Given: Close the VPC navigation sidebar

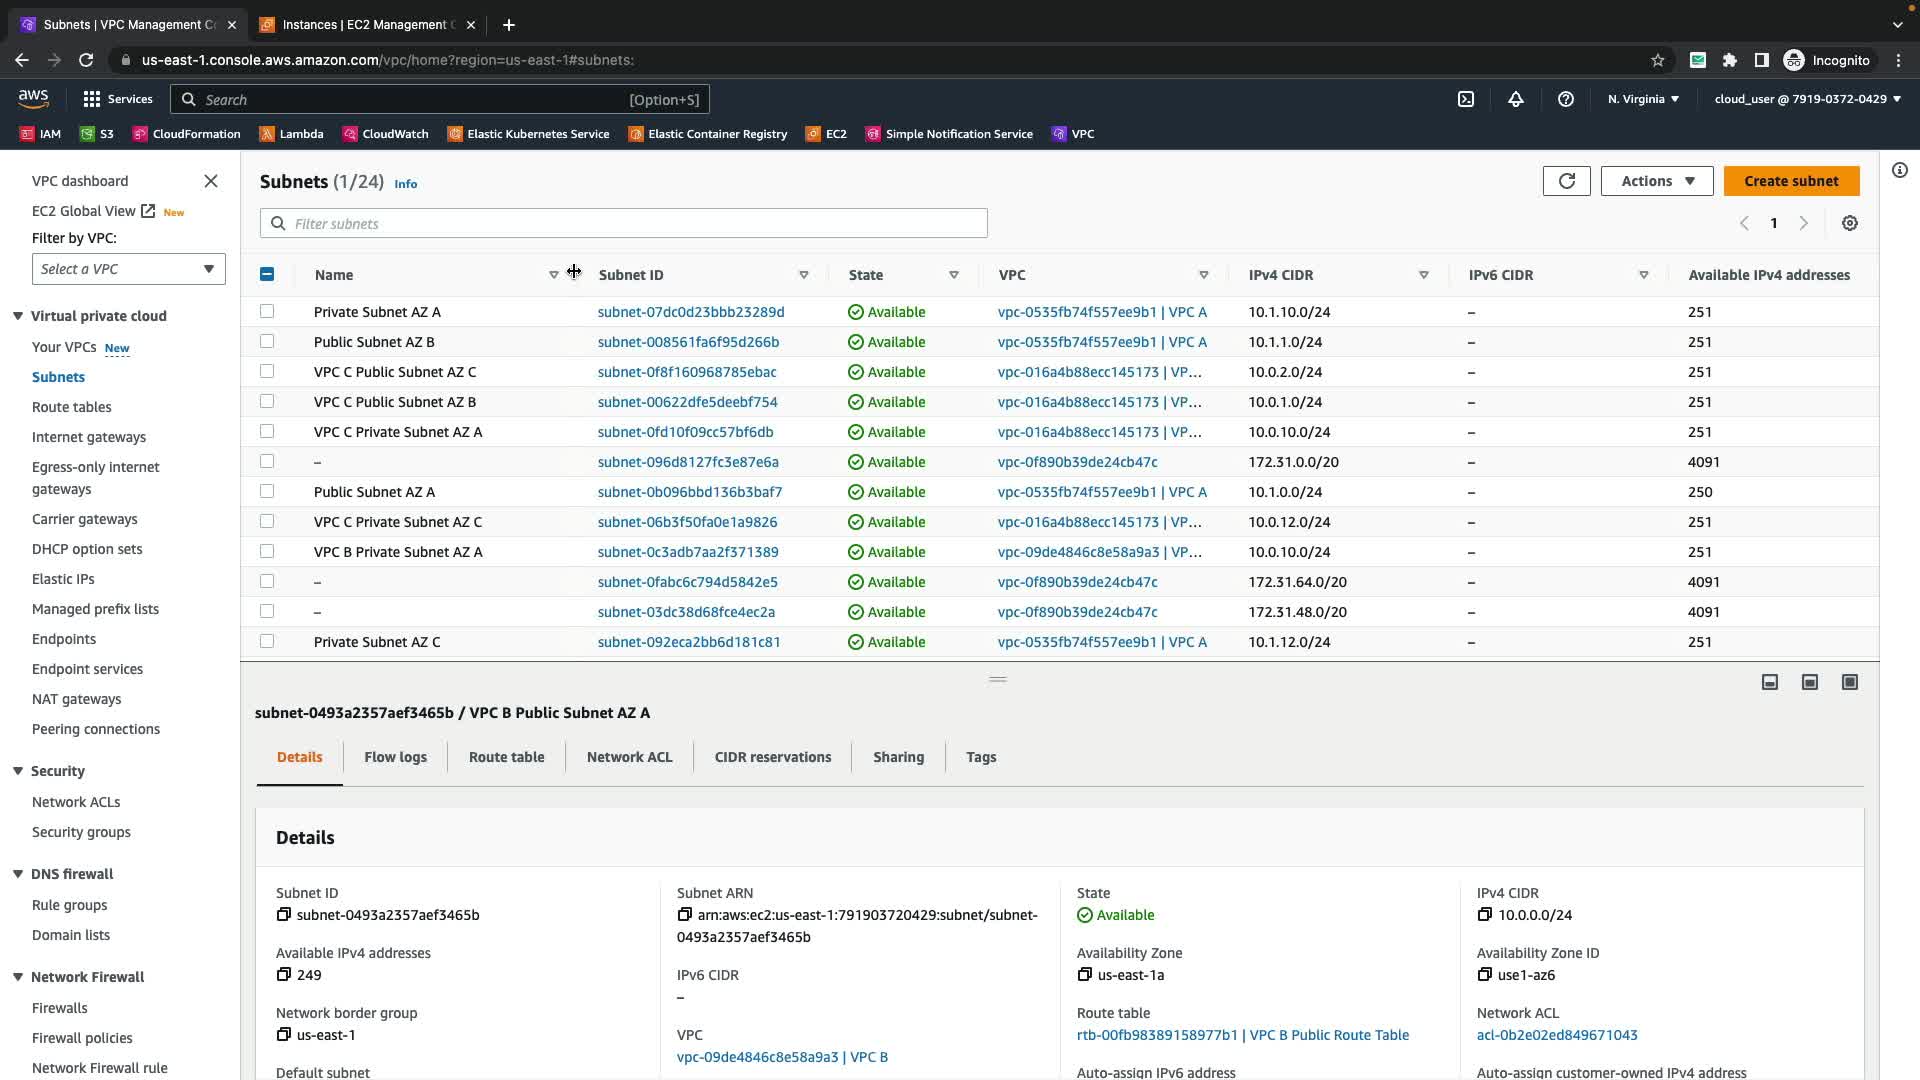Looking at the screenshot, I should pyautogui.click(x=211, y=181).
